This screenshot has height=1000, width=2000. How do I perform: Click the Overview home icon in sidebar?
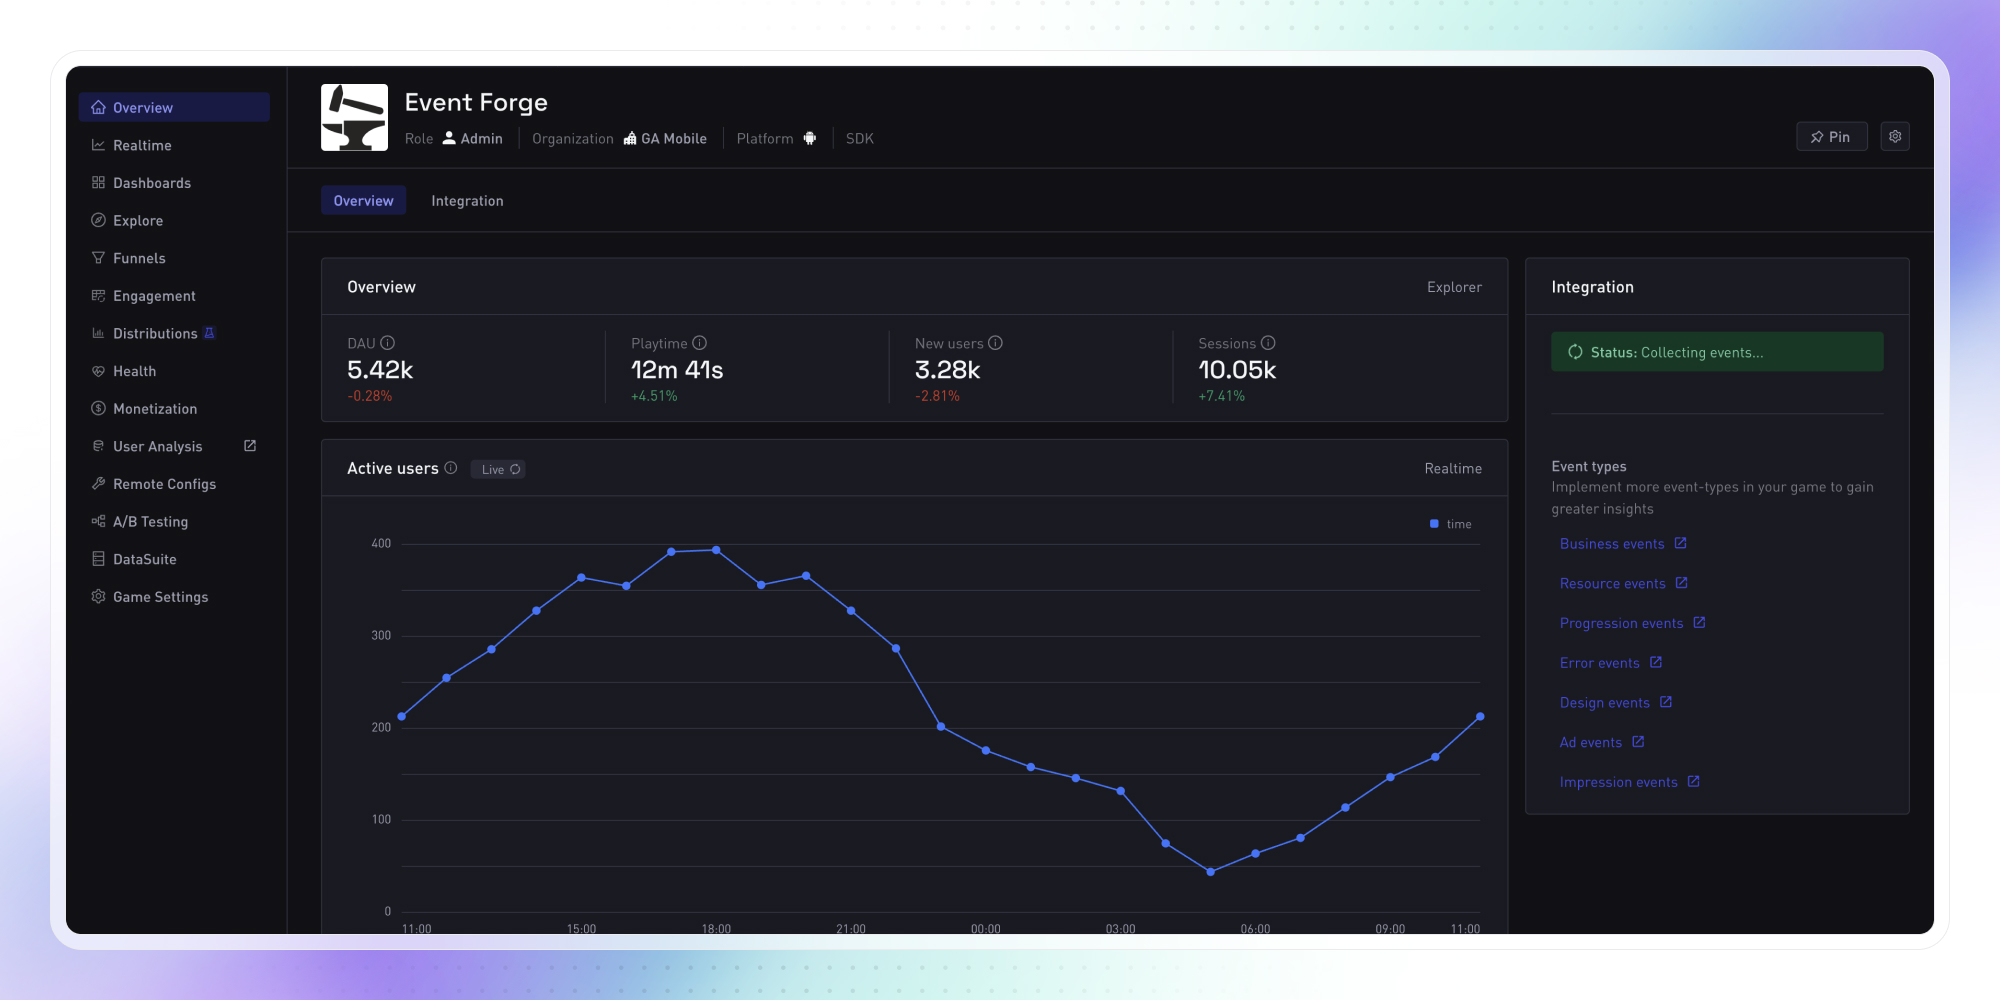click(98, 107)
